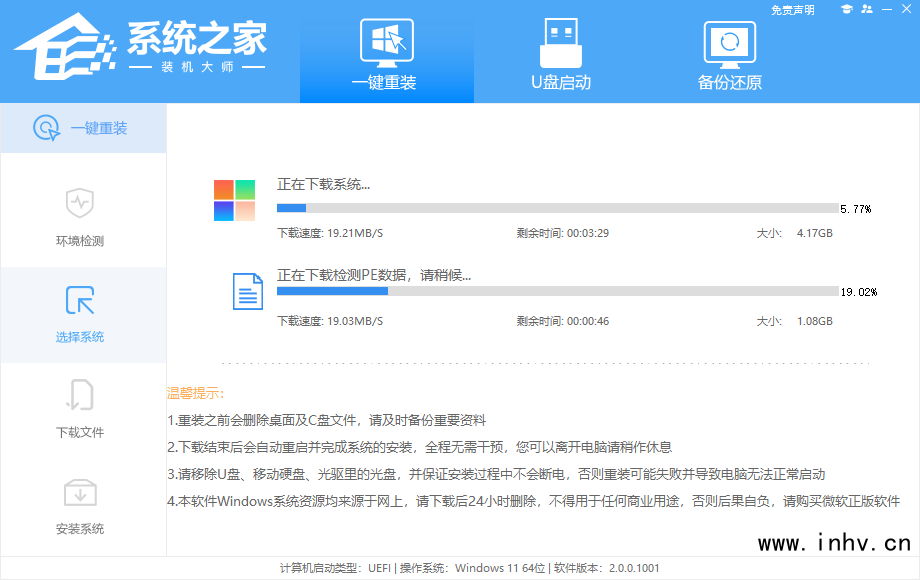920x580 pixels.
Task: Click the 系统之家 装机大师 logo
Action: click(142, 48)
